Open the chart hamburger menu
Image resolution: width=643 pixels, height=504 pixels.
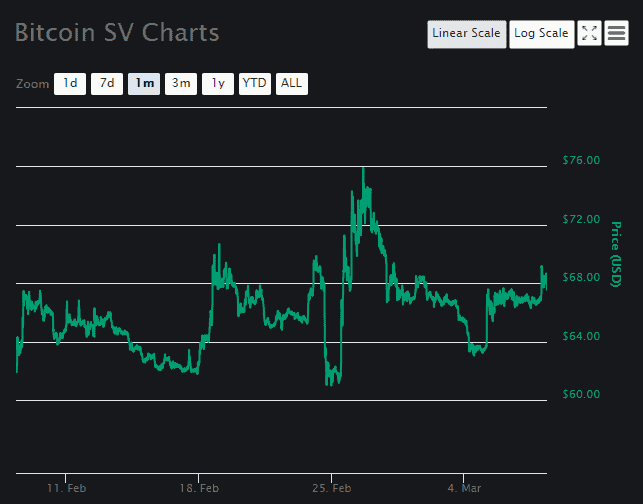[x=616, y=33]
